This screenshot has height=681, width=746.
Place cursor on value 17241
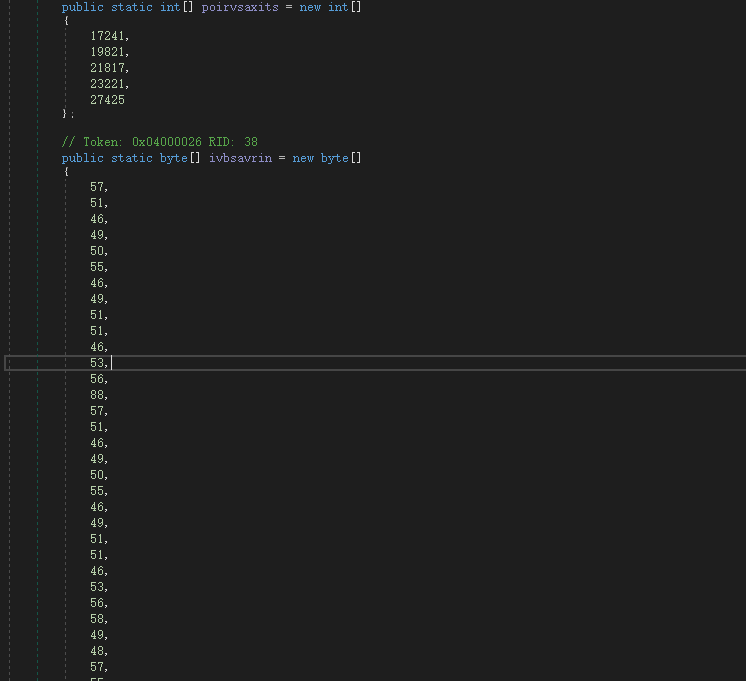point(107,36)
